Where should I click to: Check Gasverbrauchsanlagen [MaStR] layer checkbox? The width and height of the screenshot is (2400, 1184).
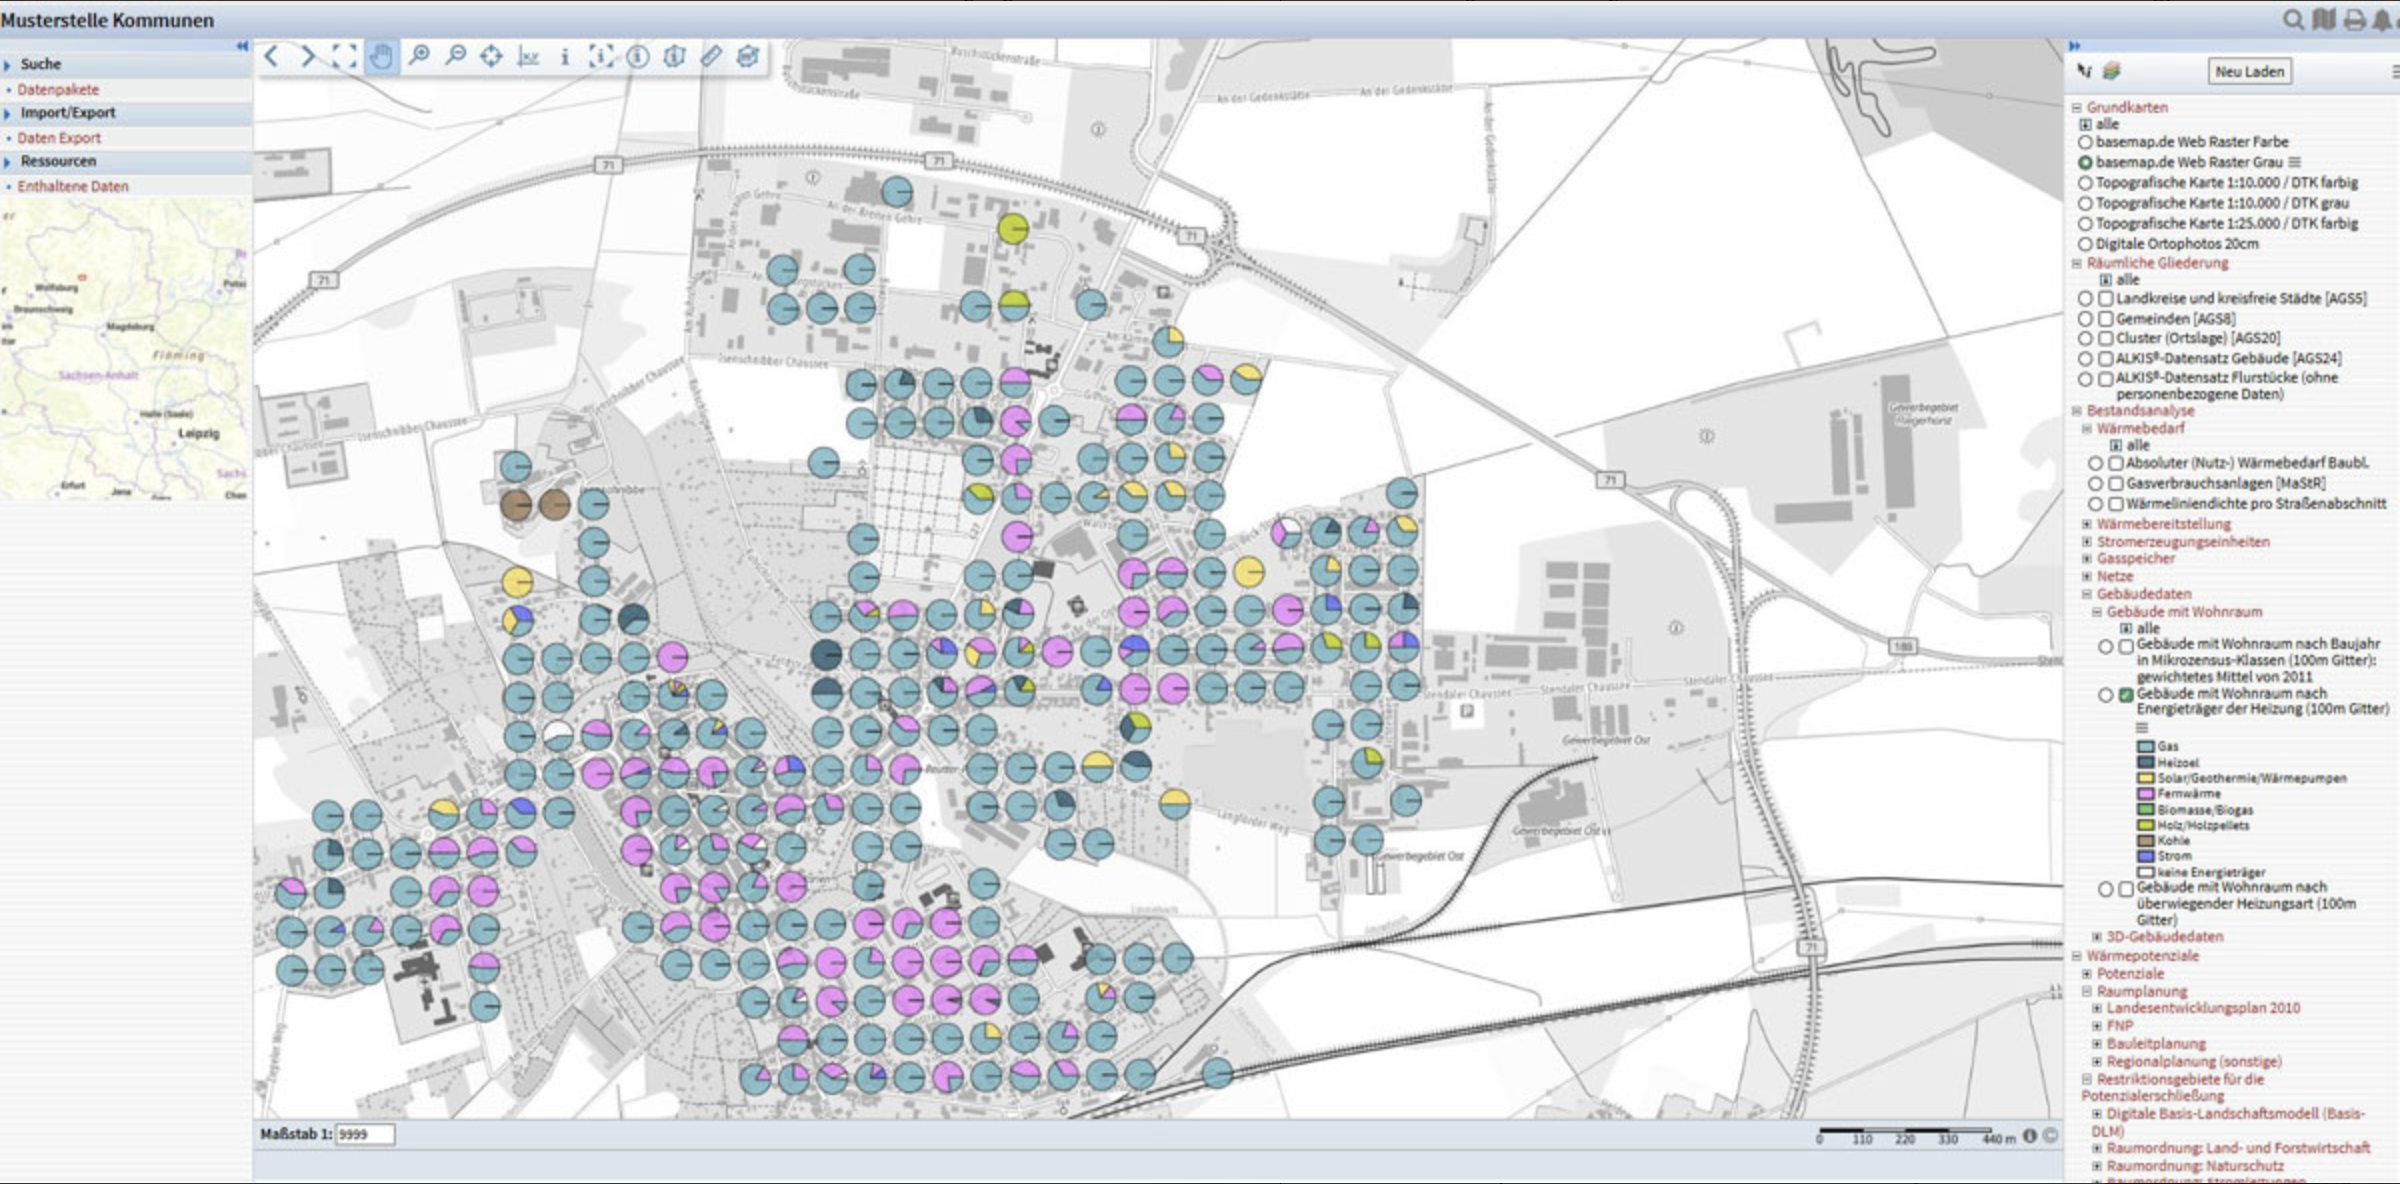point(2116,484)
